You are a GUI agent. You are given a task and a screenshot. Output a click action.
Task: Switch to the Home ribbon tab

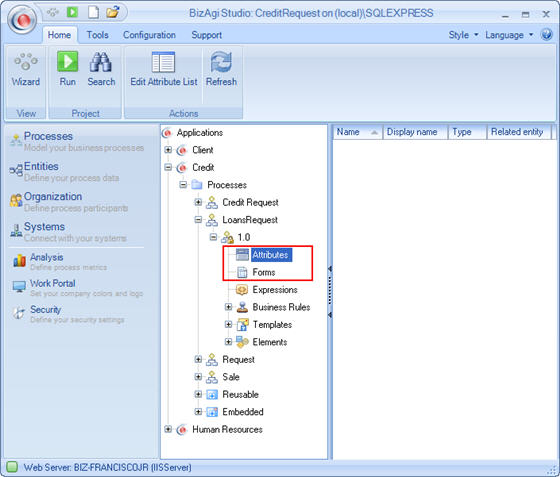pos(59,35)
